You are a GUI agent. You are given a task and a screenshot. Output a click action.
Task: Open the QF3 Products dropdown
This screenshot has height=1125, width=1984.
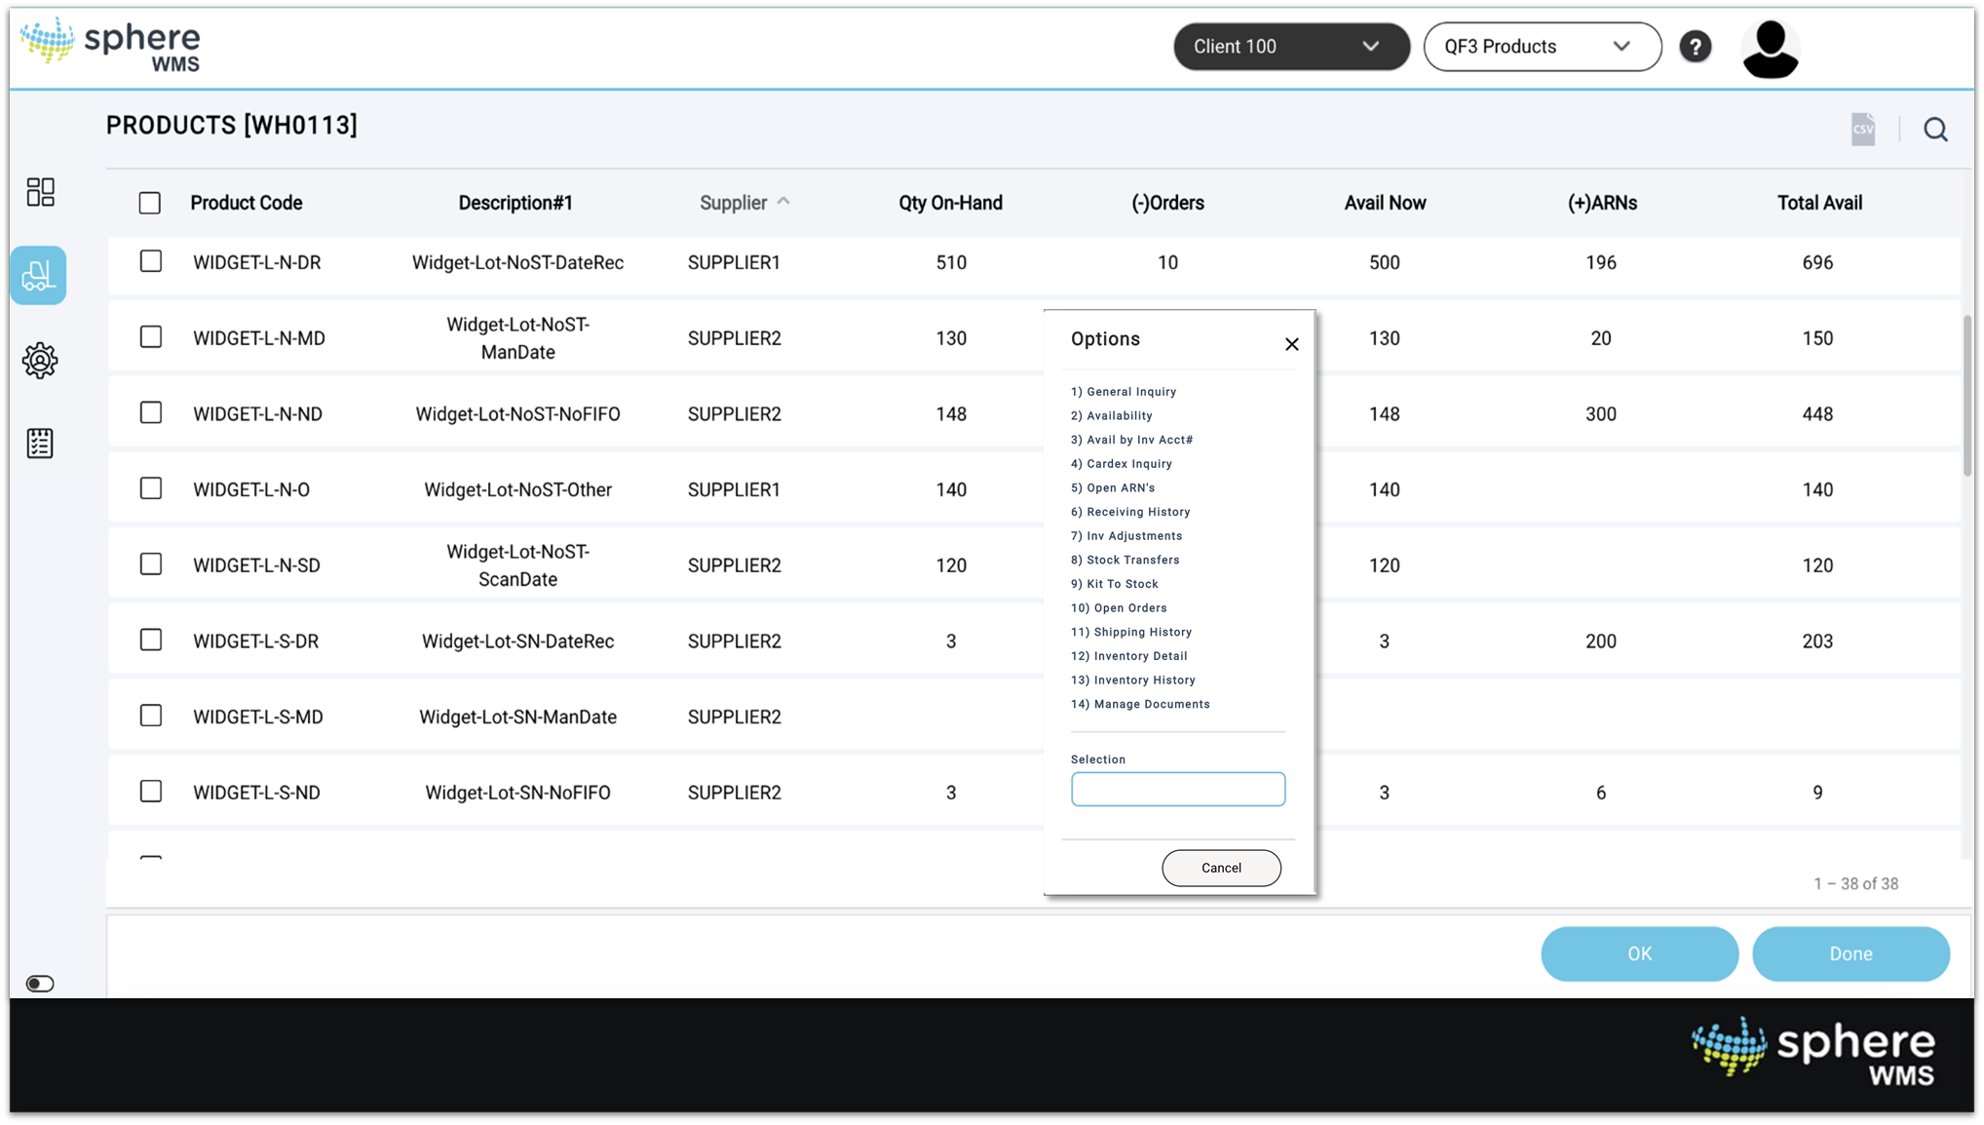[x=1541, y=46]
